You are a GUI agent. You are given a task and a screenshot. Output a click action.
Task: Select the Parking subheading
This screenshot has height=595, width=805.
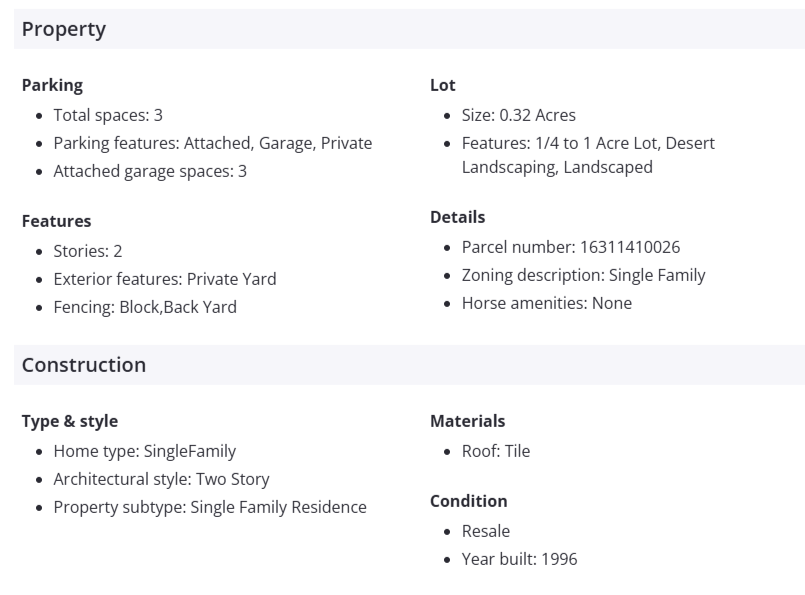[52, 85]
